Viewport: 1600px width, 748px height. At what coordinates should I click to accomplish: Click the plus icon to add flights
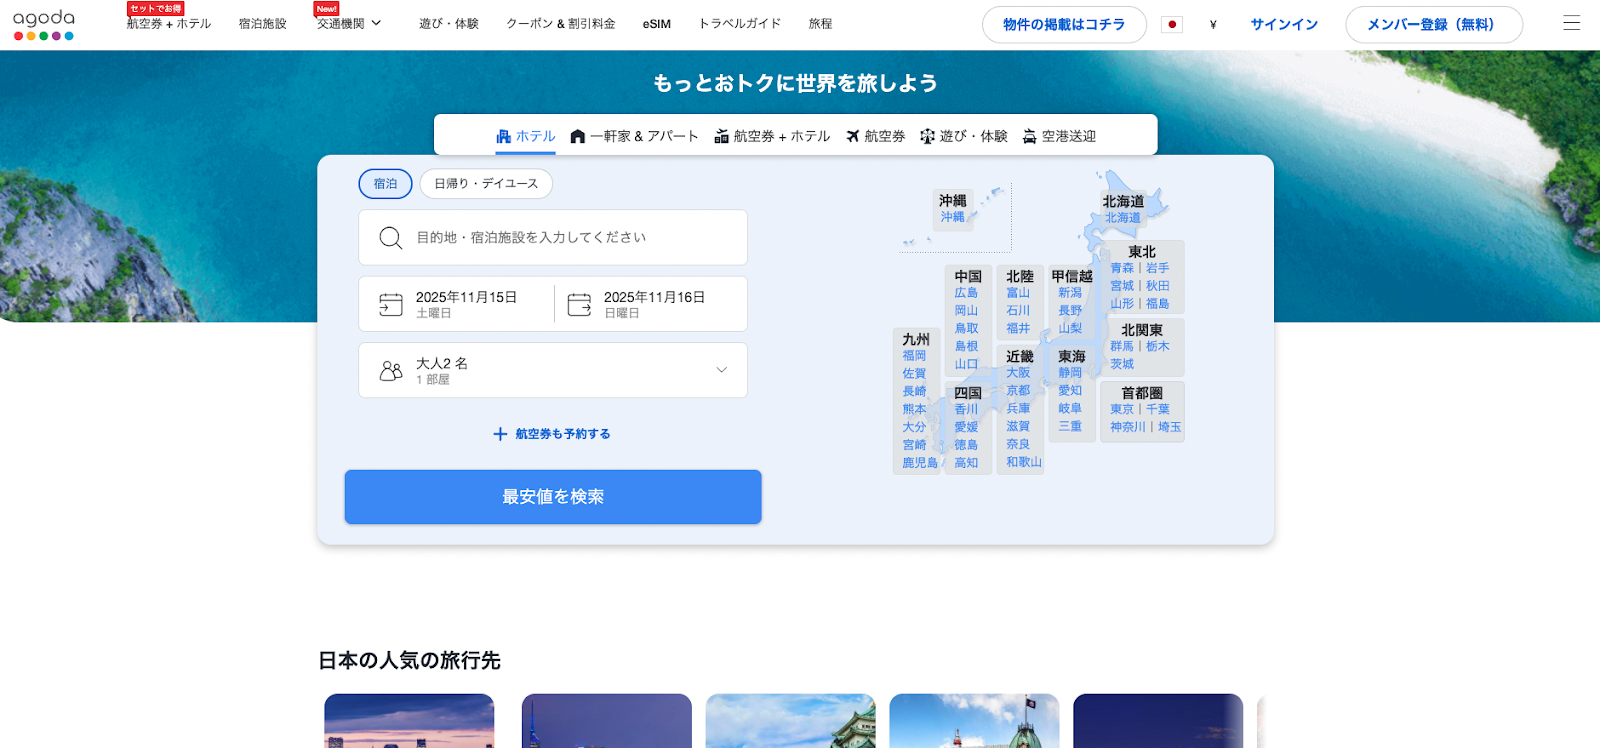(x=500, y=434)
